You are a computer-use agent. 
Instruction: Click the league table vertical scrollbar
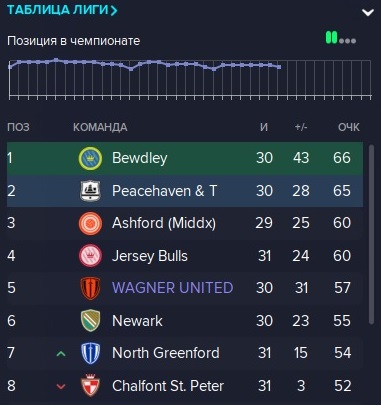tap(372, 234)
